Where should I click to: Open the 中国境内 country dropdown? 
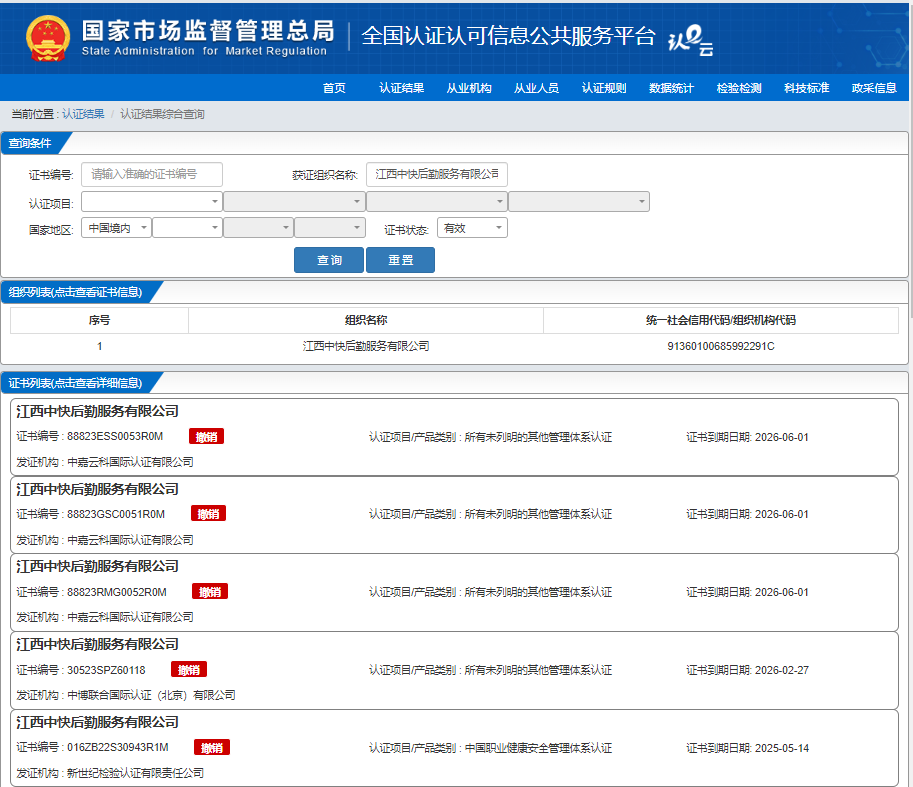[116, 228]
